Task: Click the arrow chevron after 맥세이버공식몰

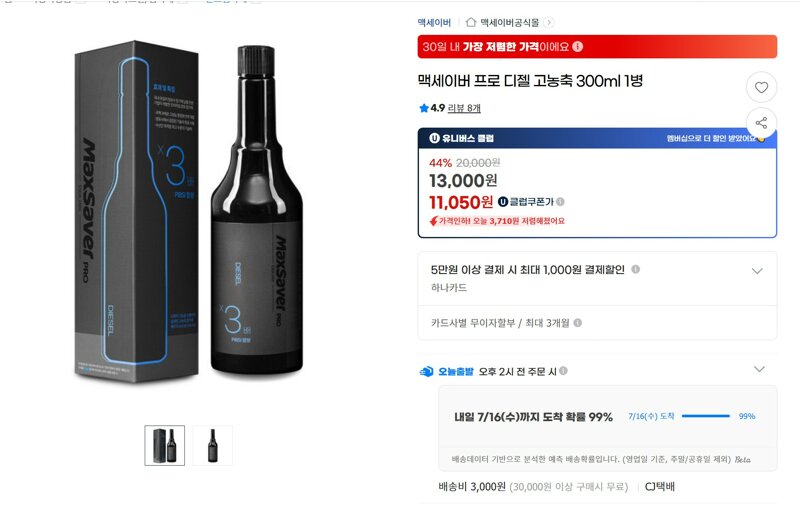Action: [548, 22]
